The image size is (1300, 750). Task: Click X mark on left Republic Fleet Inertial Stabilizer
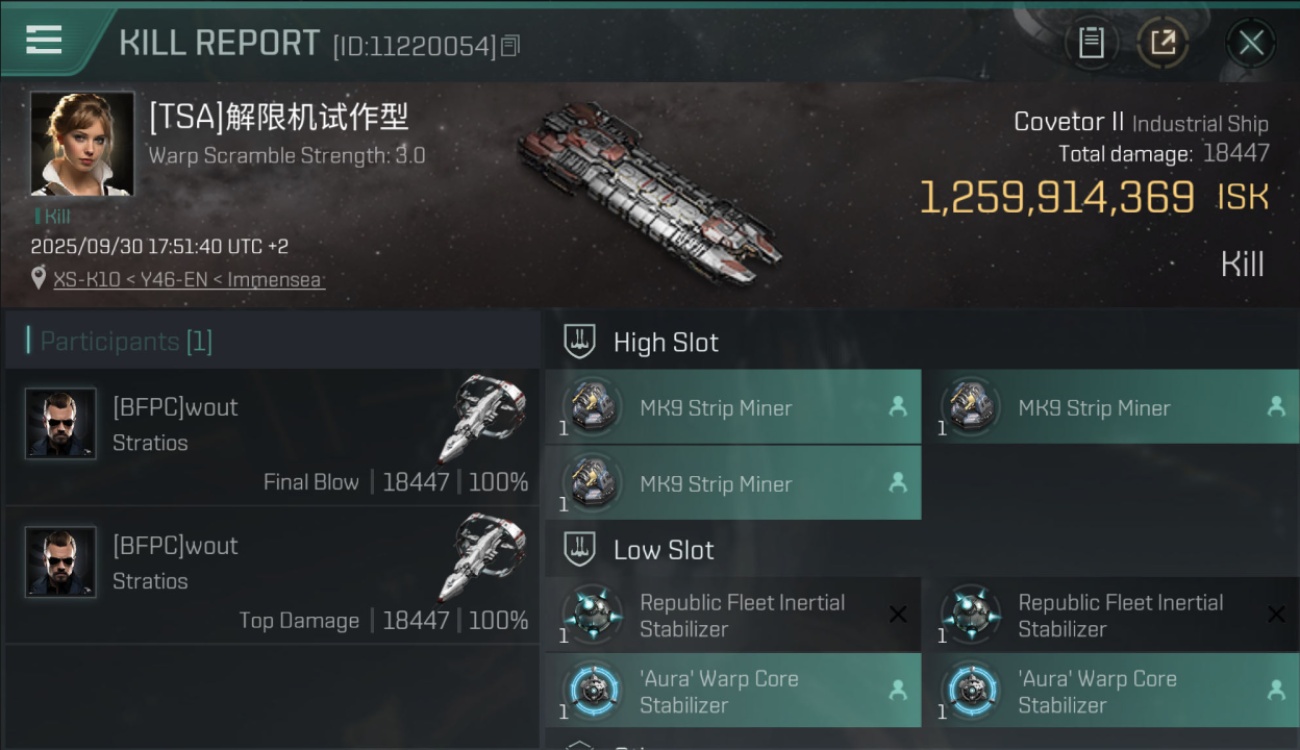tap(898, 615)
